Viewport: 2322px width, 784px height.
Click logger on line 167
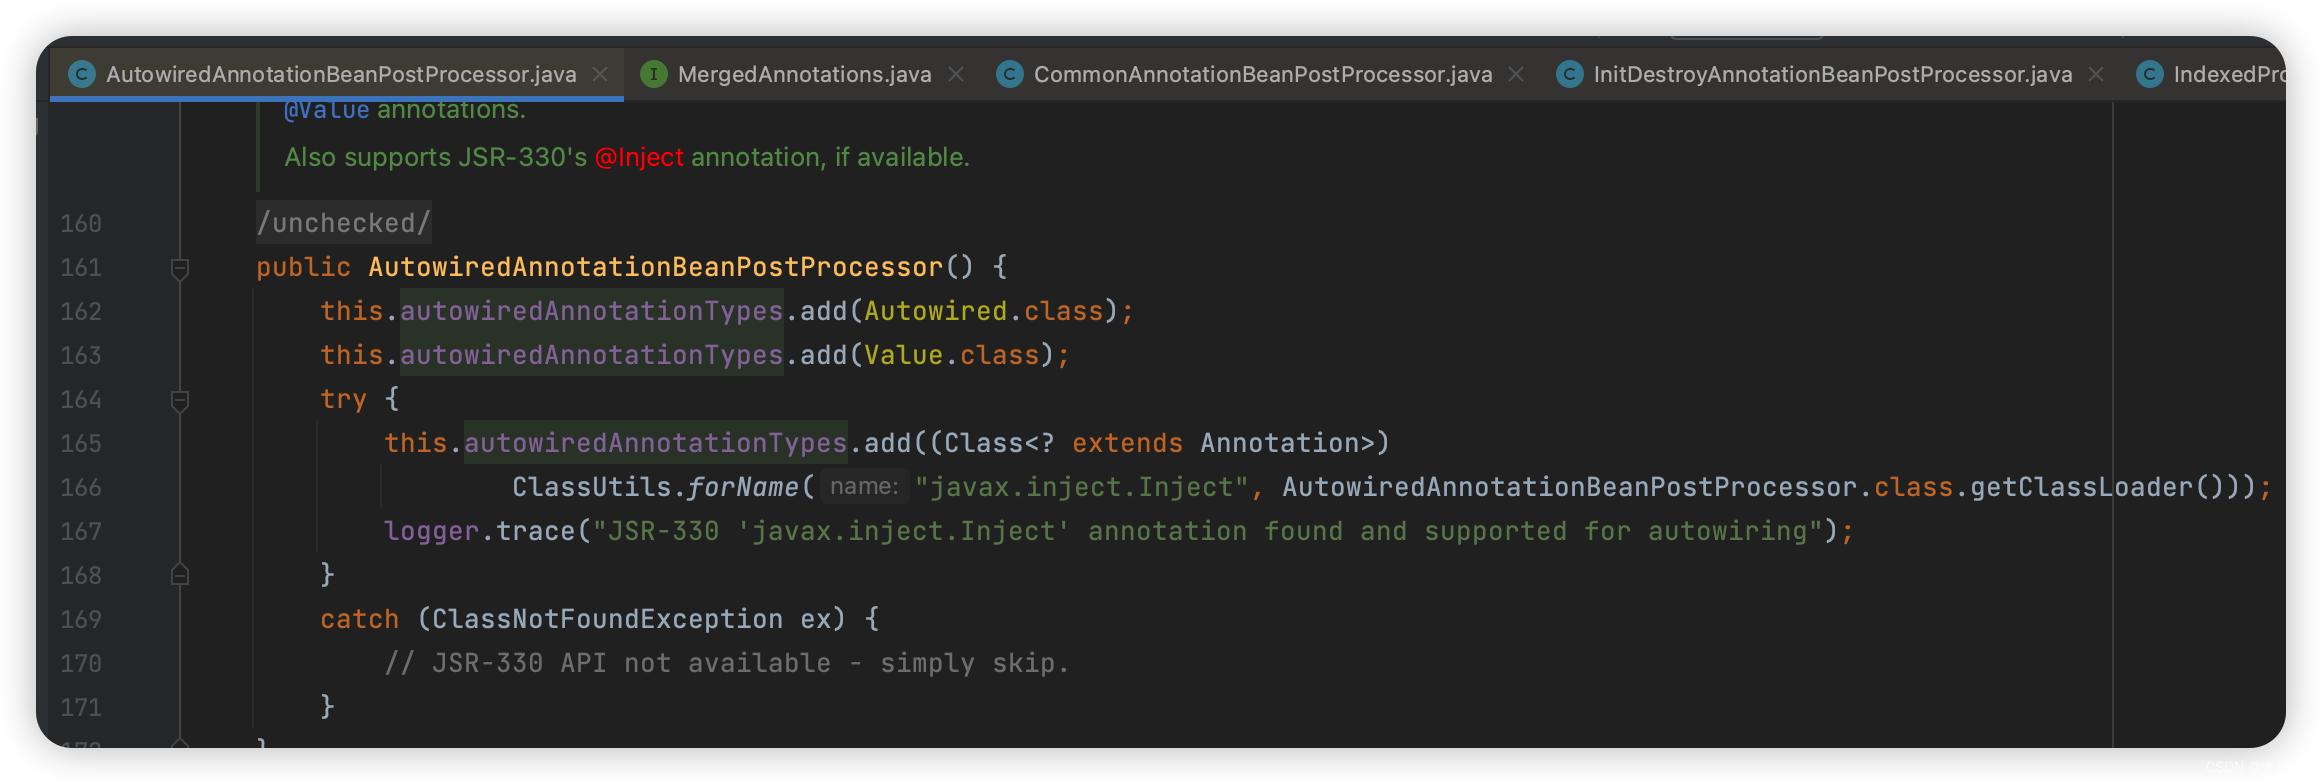(x=432, y=532)
